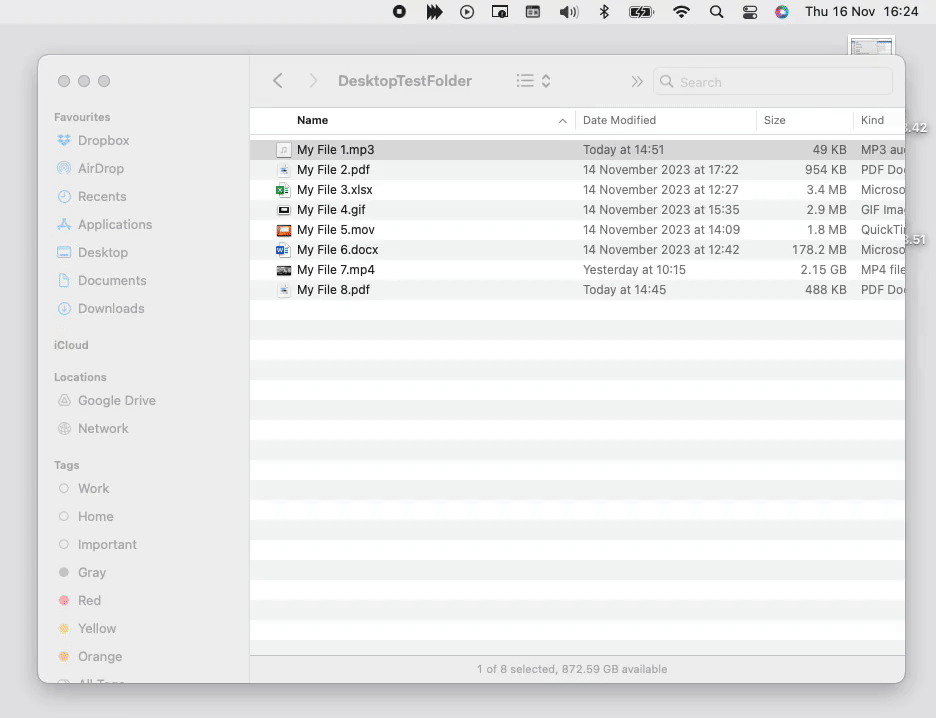The height and width of the screenshot is (718, 936).
Task: Go forward with the Finder forward arrow
Action: (x=313, y=81)
